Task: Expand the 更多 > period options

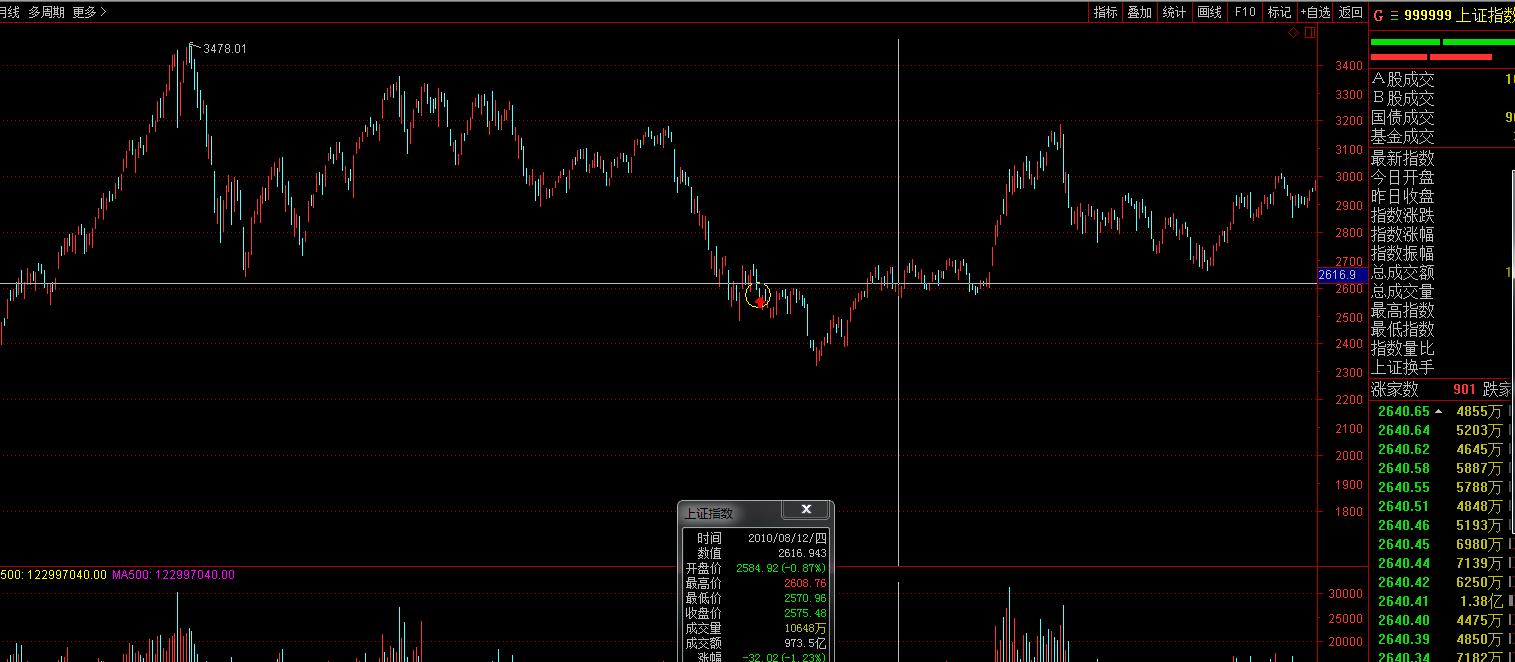Action: coord(89,12)
